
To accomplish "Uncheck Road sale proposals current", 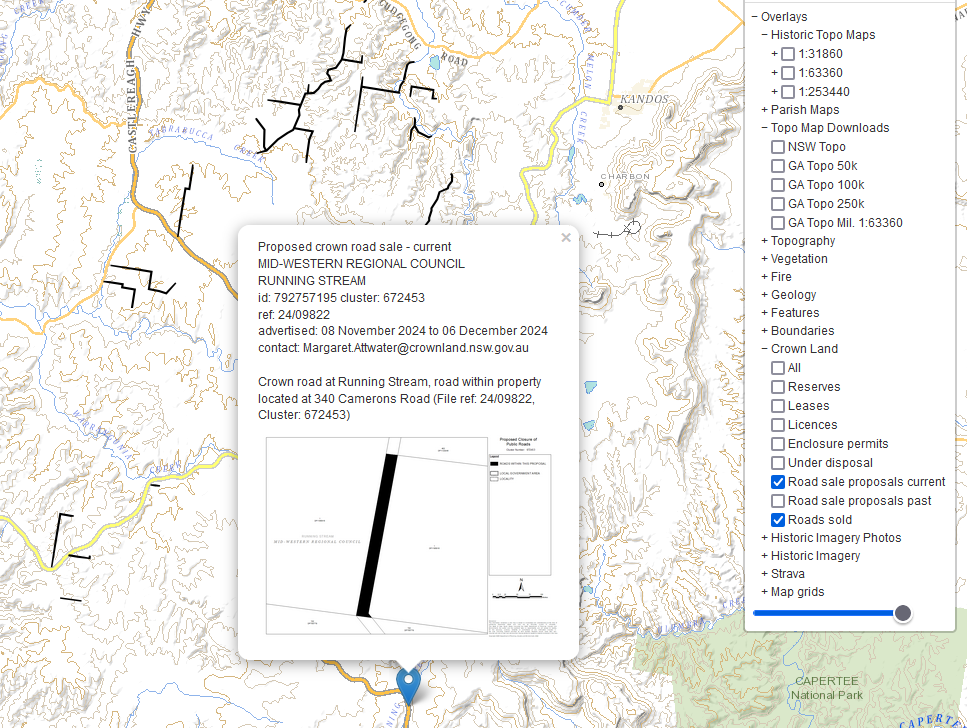I will pyautogui.click(x=778, y=482).
